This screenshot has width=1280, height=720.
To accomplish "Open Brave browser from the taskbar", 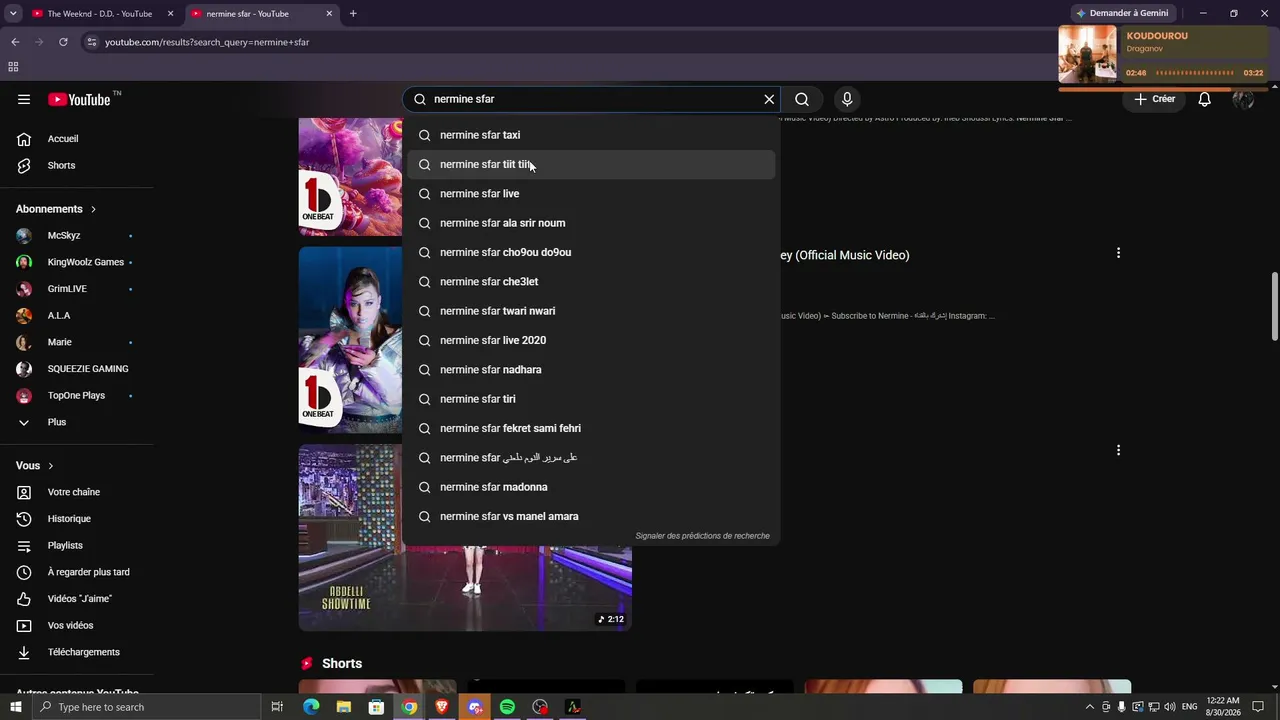I will coord(442,707).
